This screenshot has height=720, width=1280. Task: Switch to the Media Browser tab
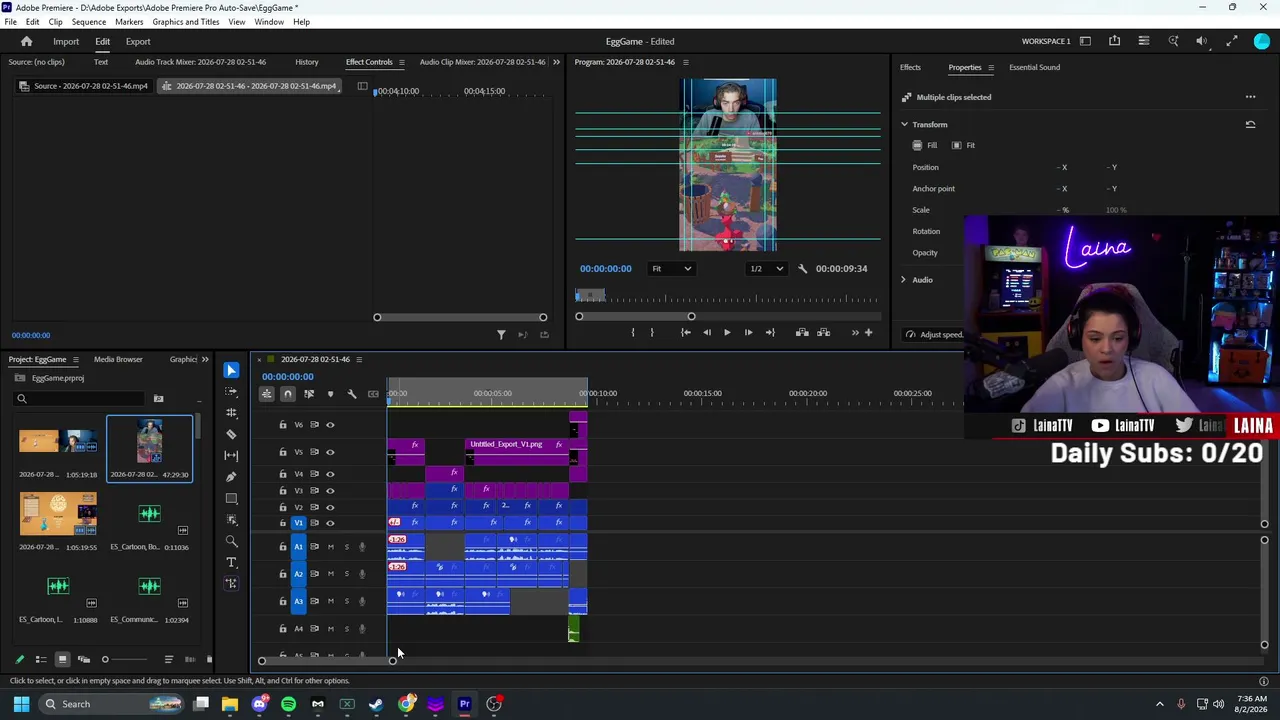coord(118,359)
